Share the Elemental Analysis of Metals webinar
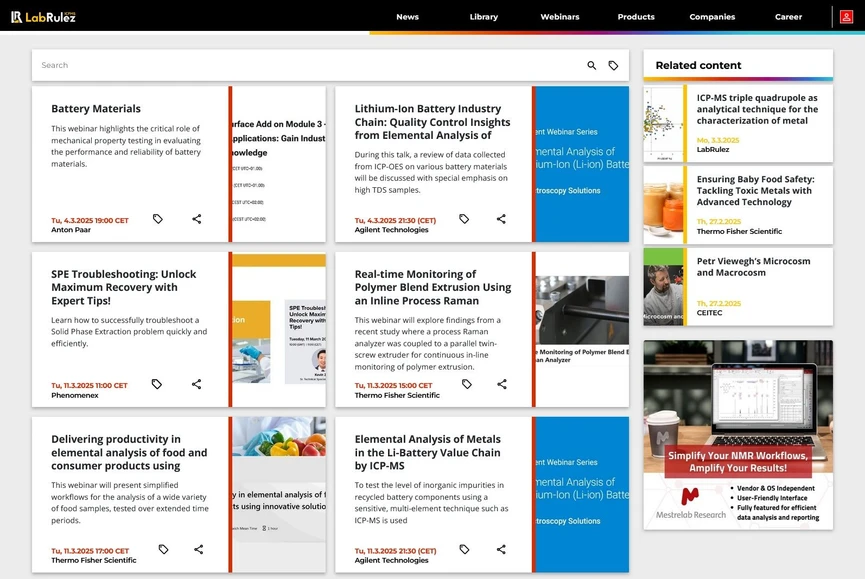This screenshot has height=579, width=865. pyautogui.click(x=501, y=549)
